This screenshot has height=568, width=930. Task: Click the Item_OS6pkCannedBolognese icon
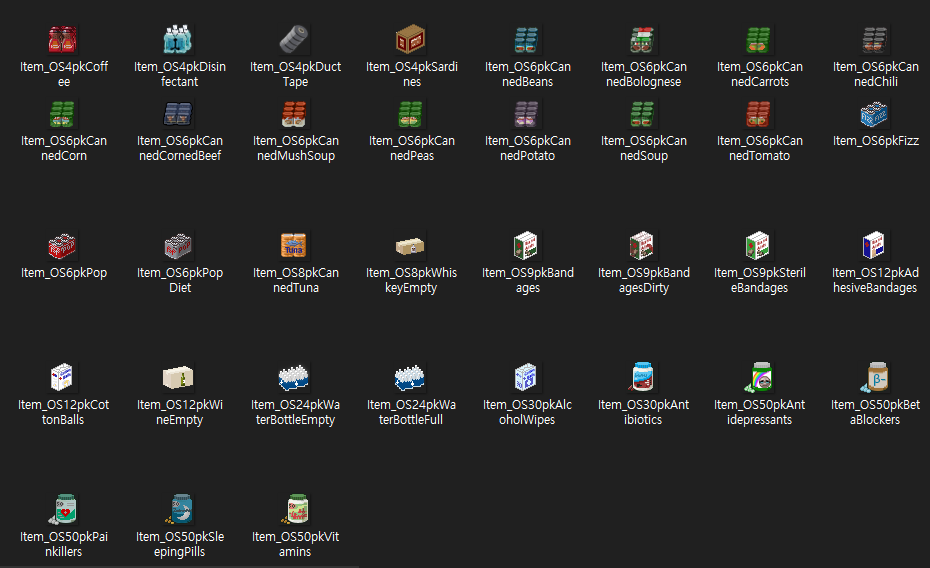coord(642,40)
